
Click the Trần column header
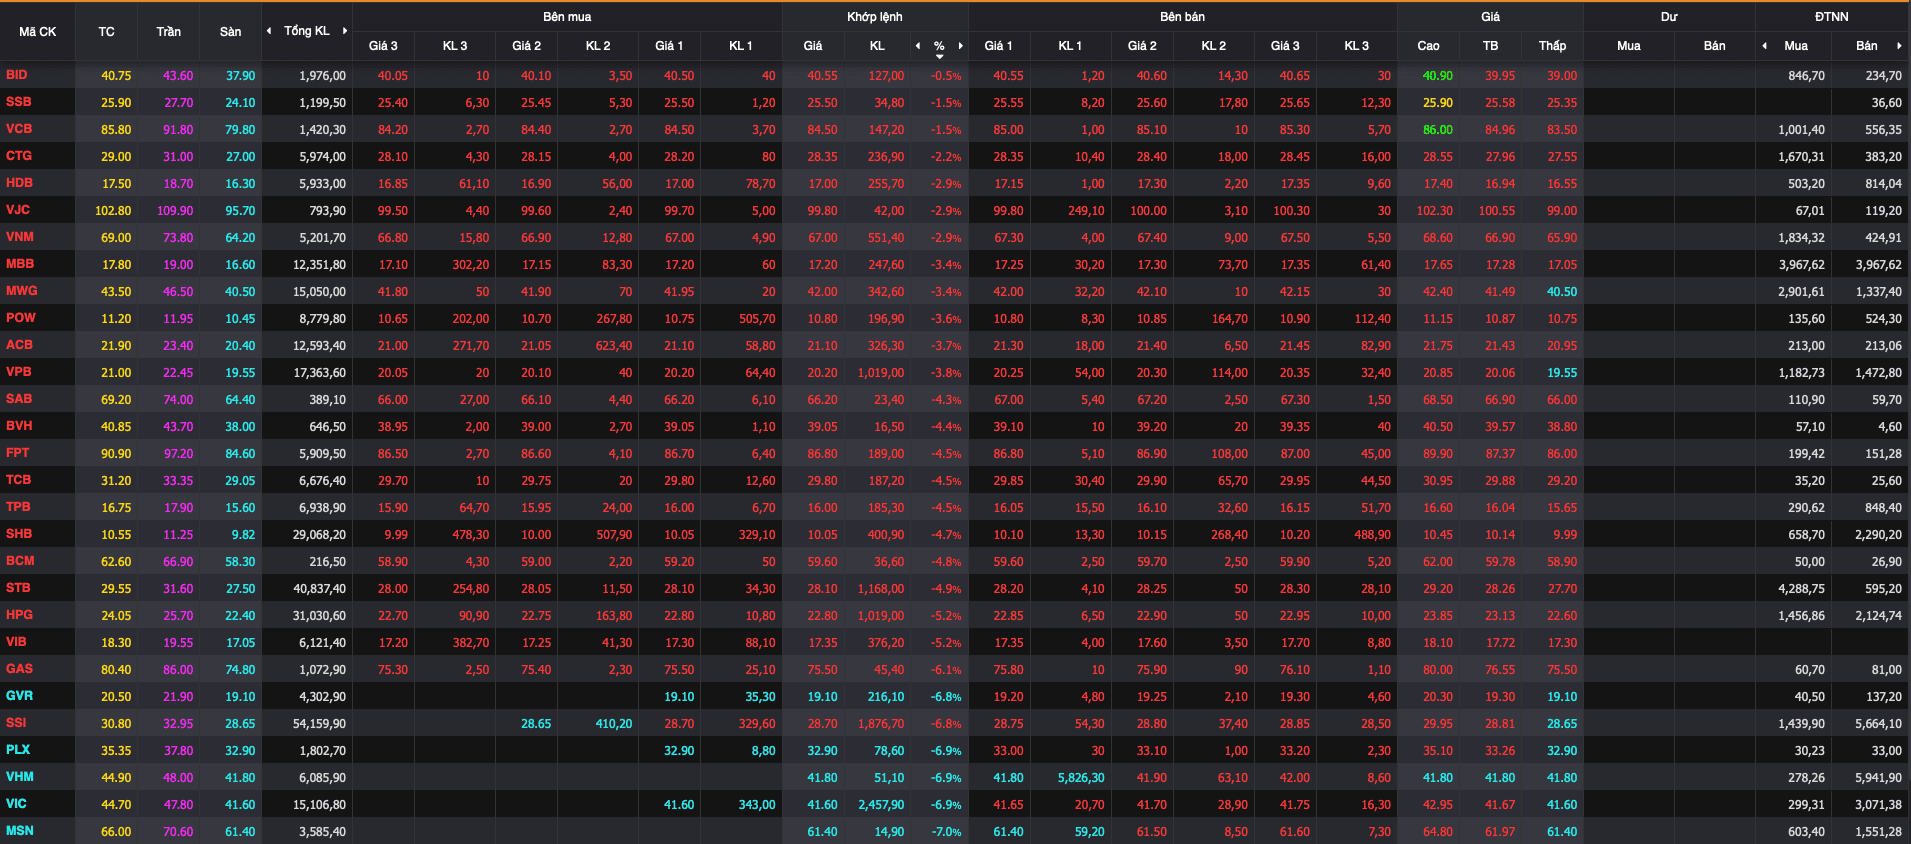168,32
